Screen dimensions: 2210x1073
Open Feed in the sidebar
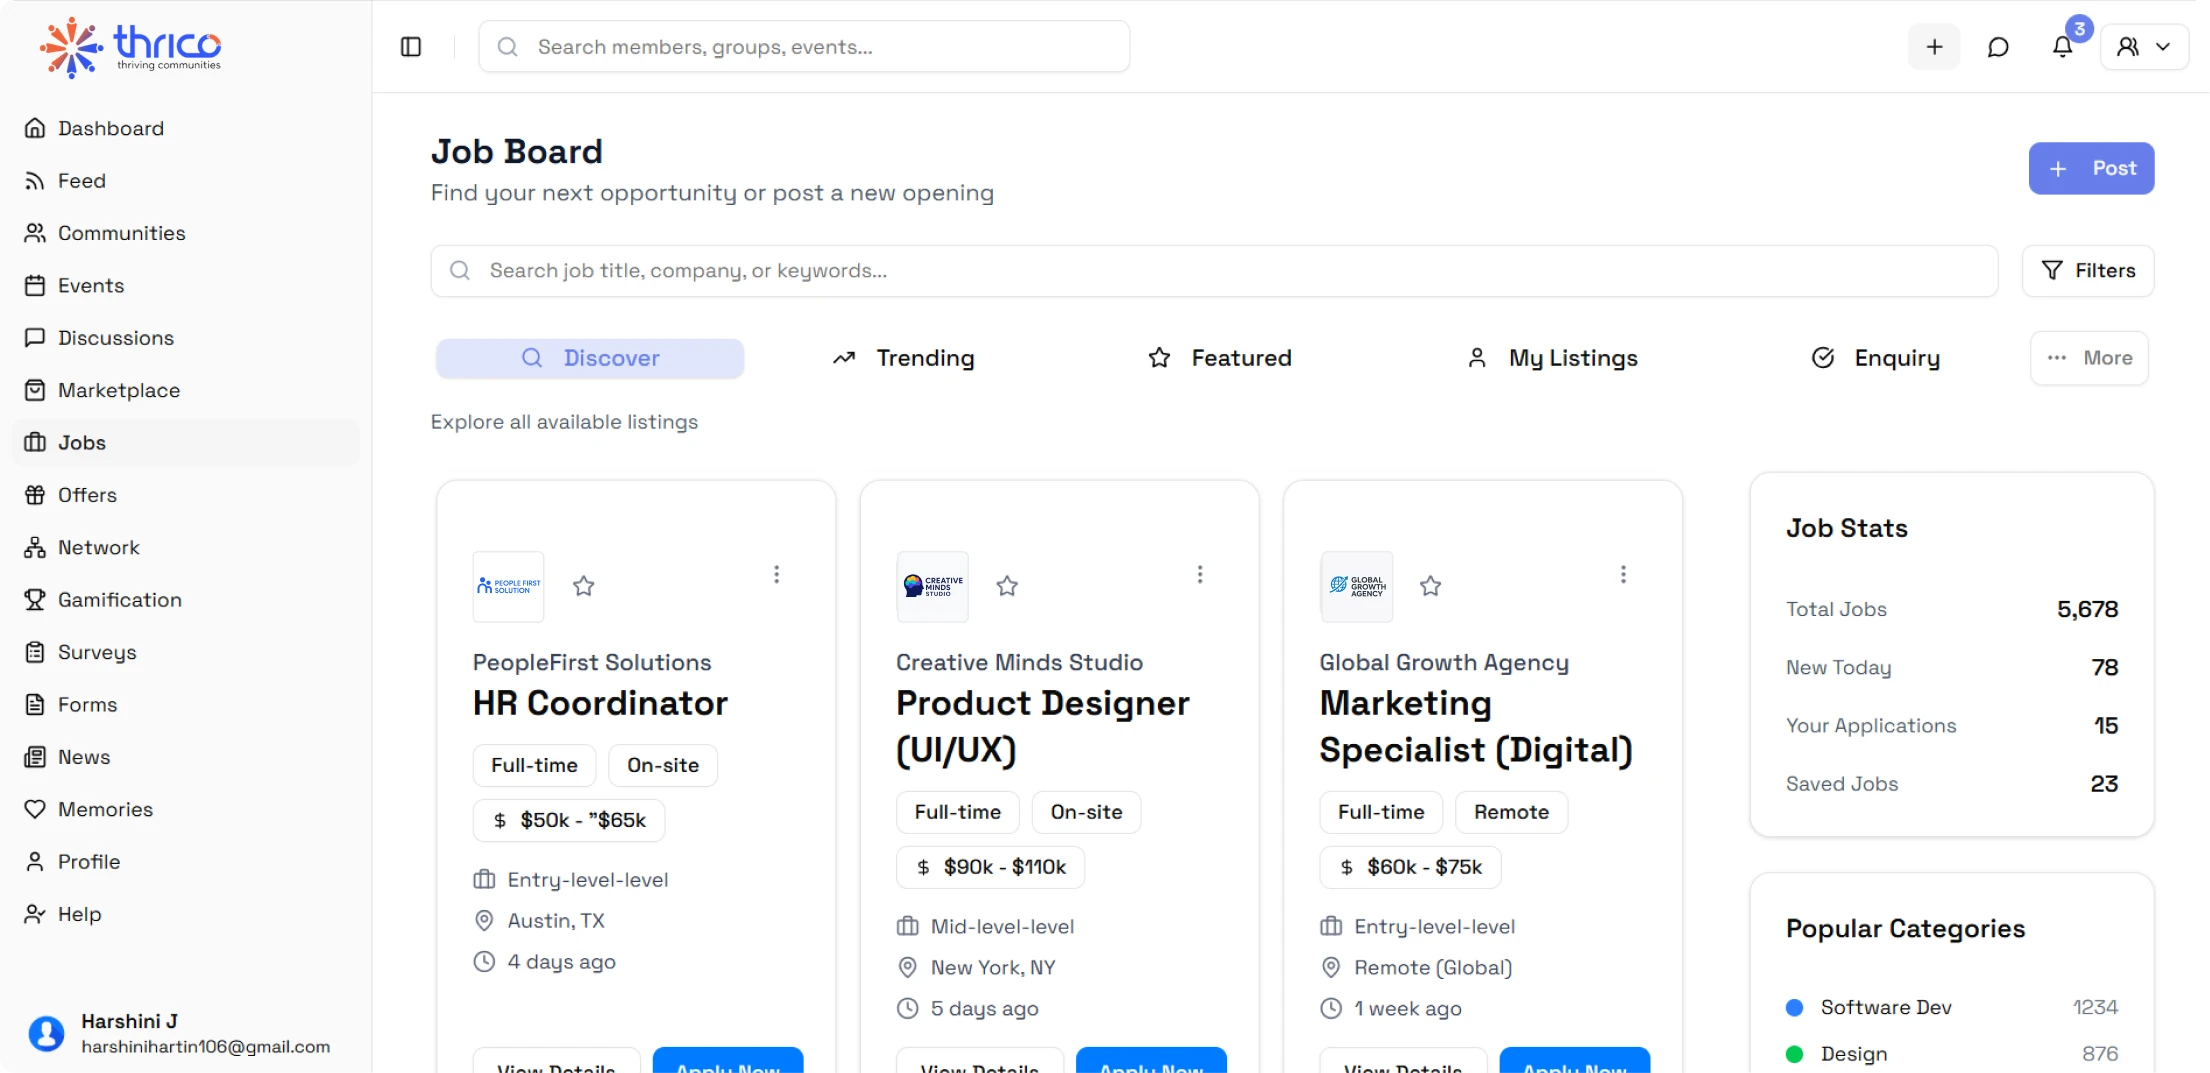pyautogui.click(x=186, y=181)
